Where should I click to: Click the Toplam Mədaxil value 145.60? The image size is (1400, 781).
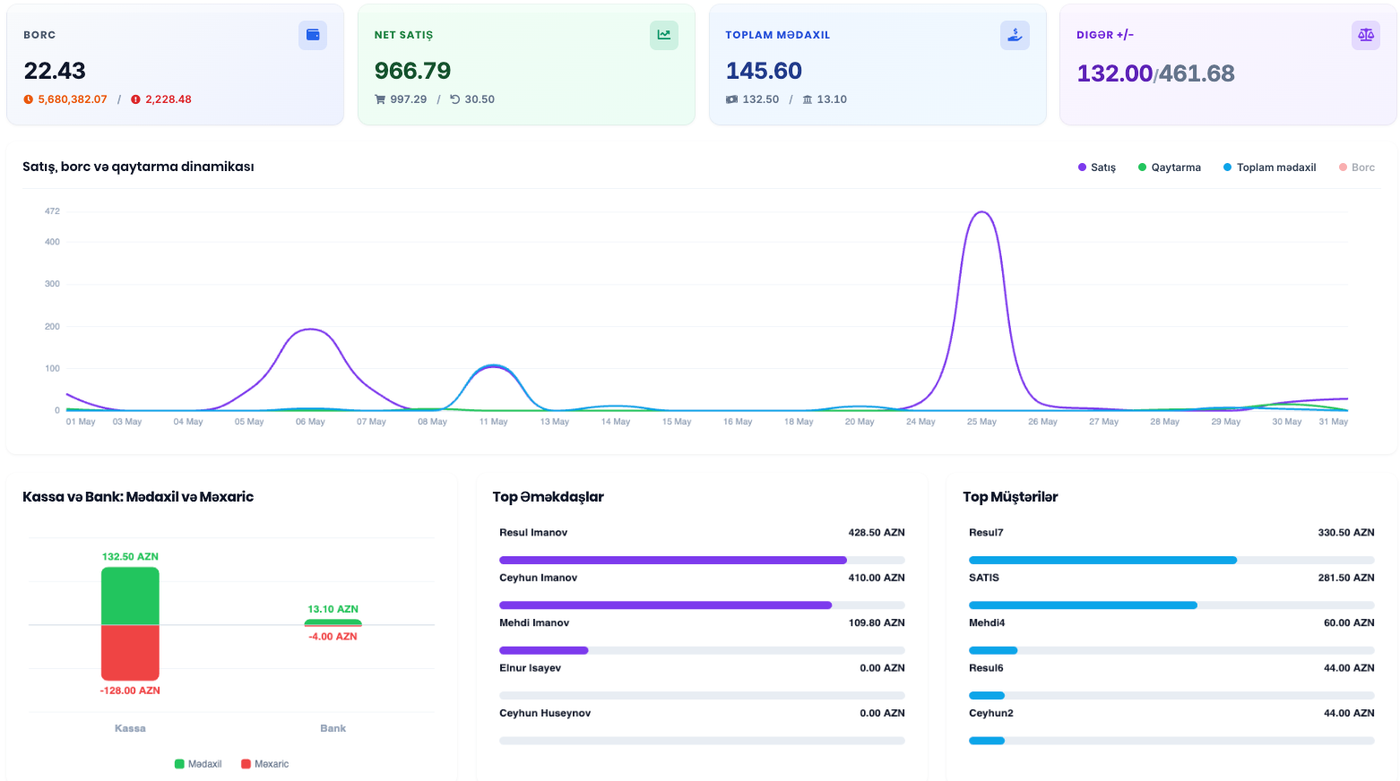pyautogui.click(x=764, y=71)
